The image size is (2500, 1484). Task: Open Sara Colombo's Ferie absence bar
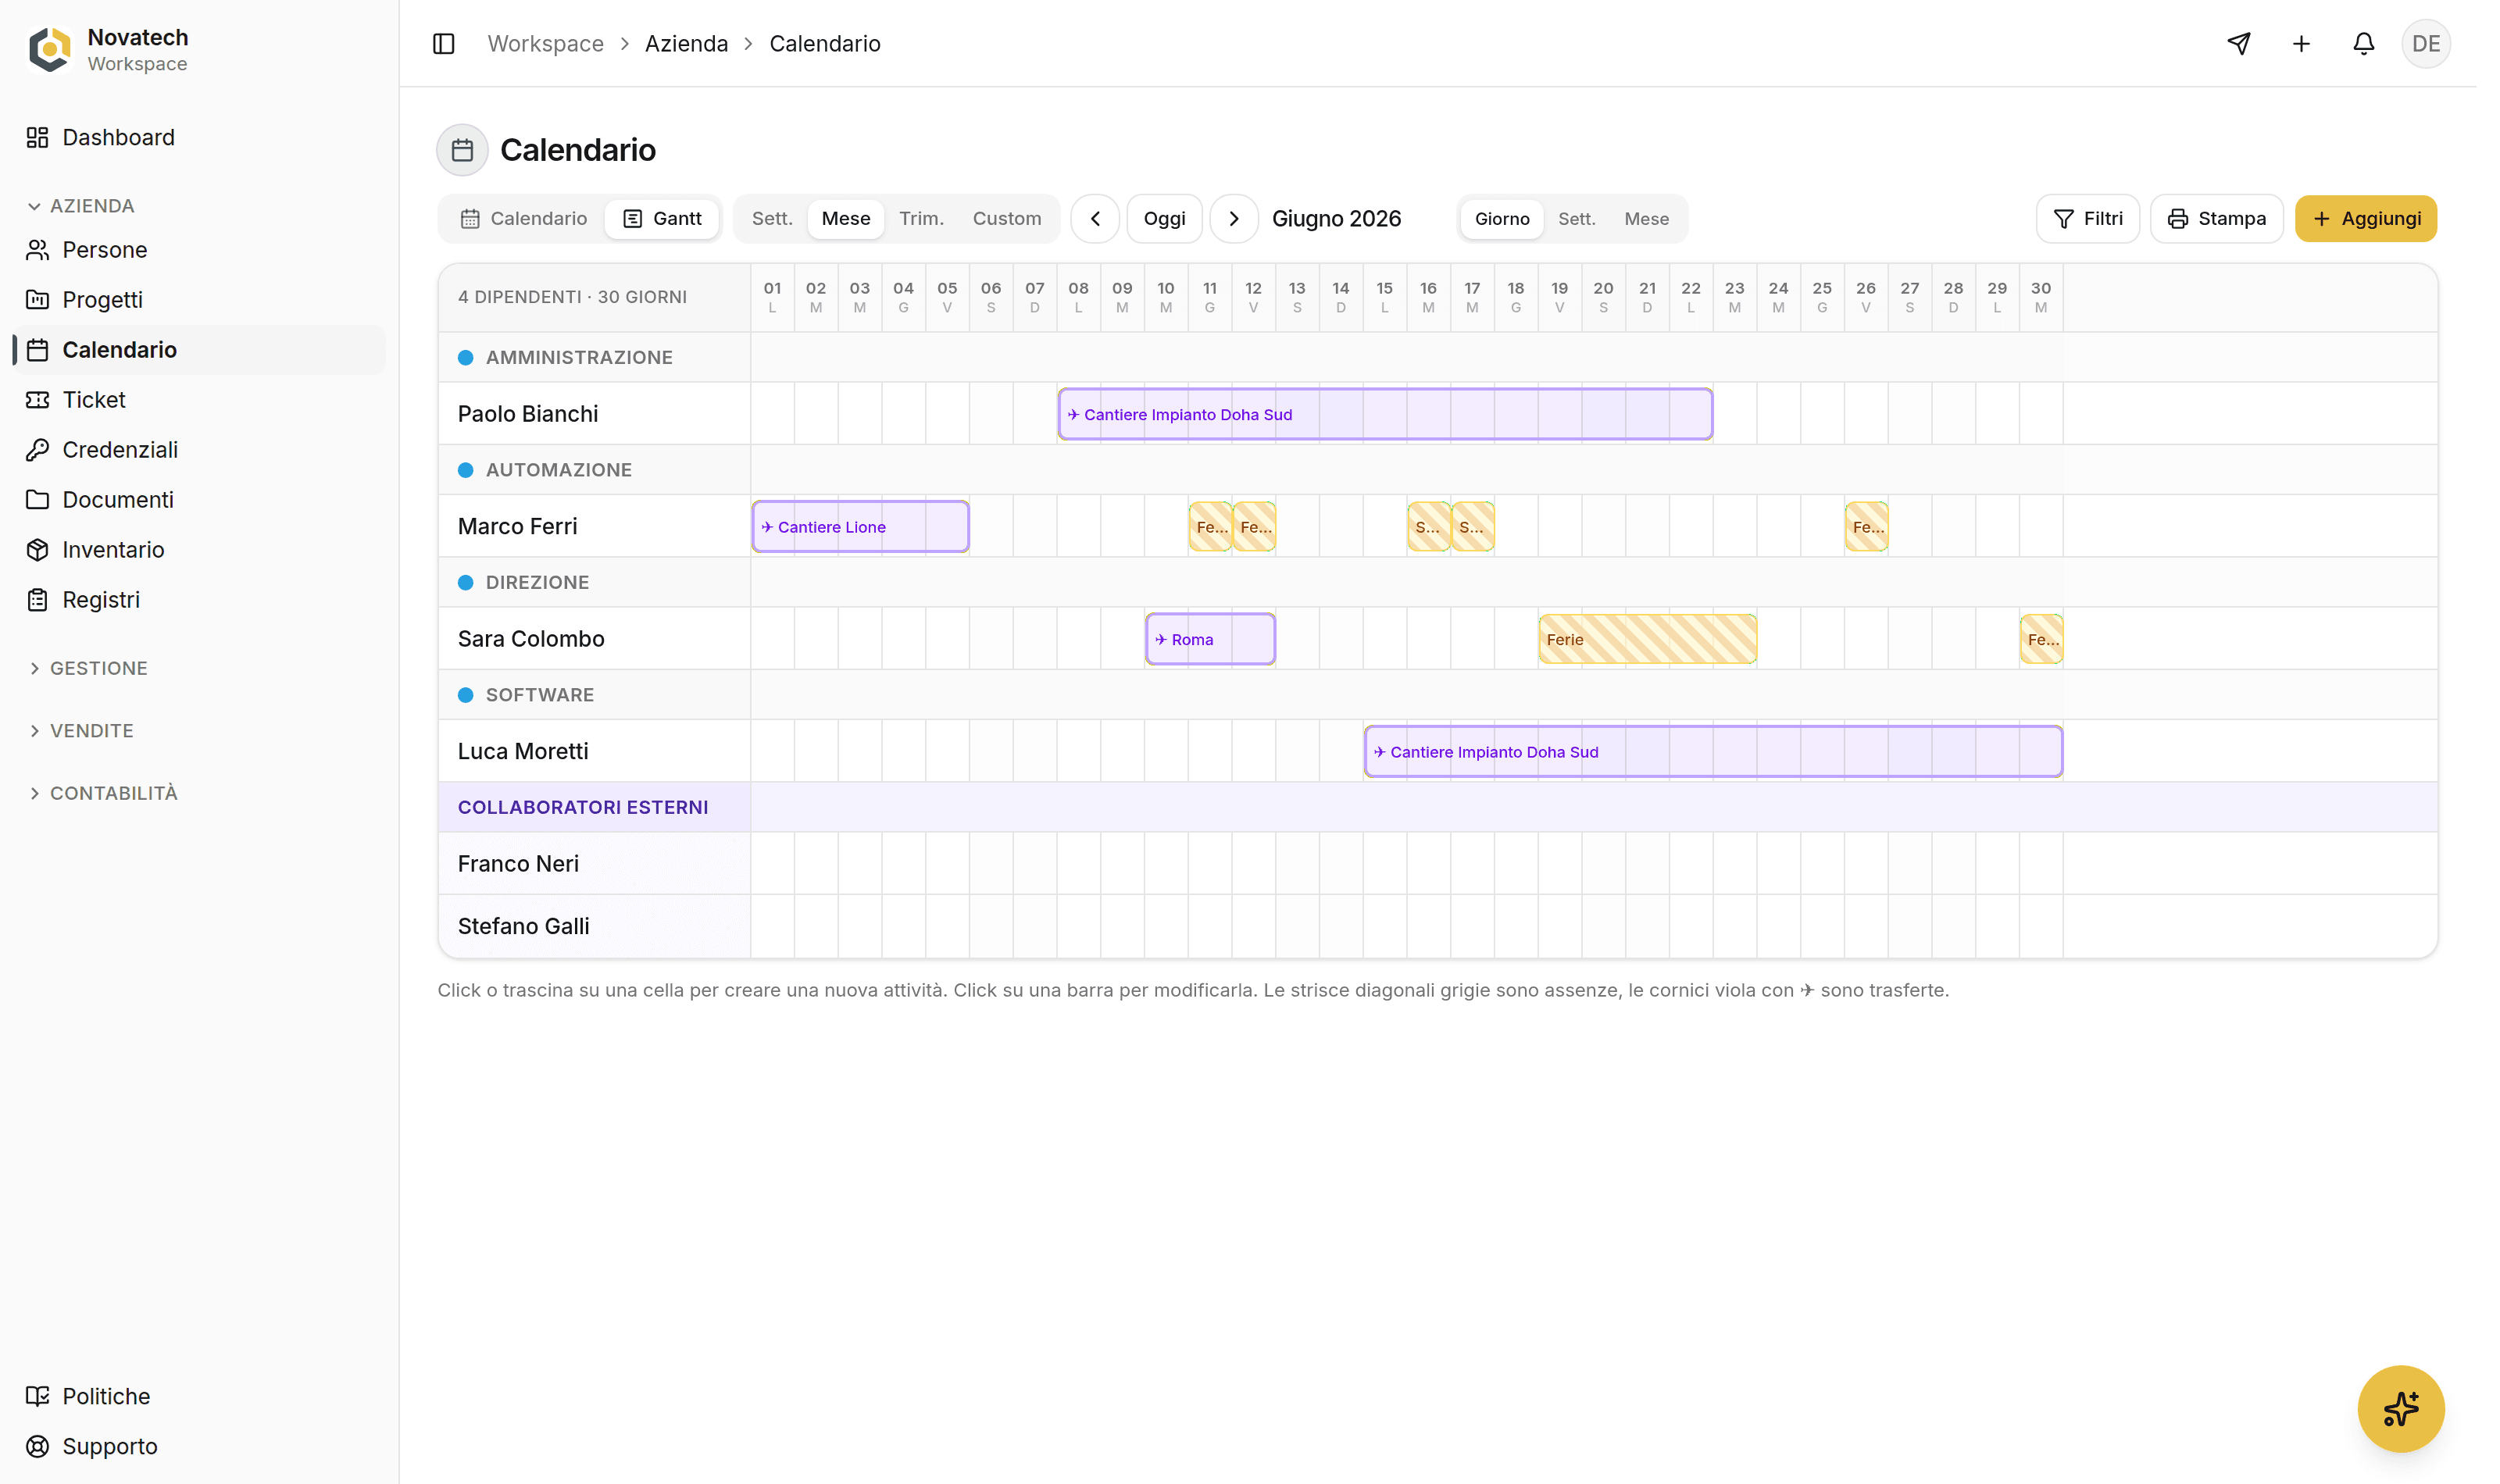(x=1647, y=639)
